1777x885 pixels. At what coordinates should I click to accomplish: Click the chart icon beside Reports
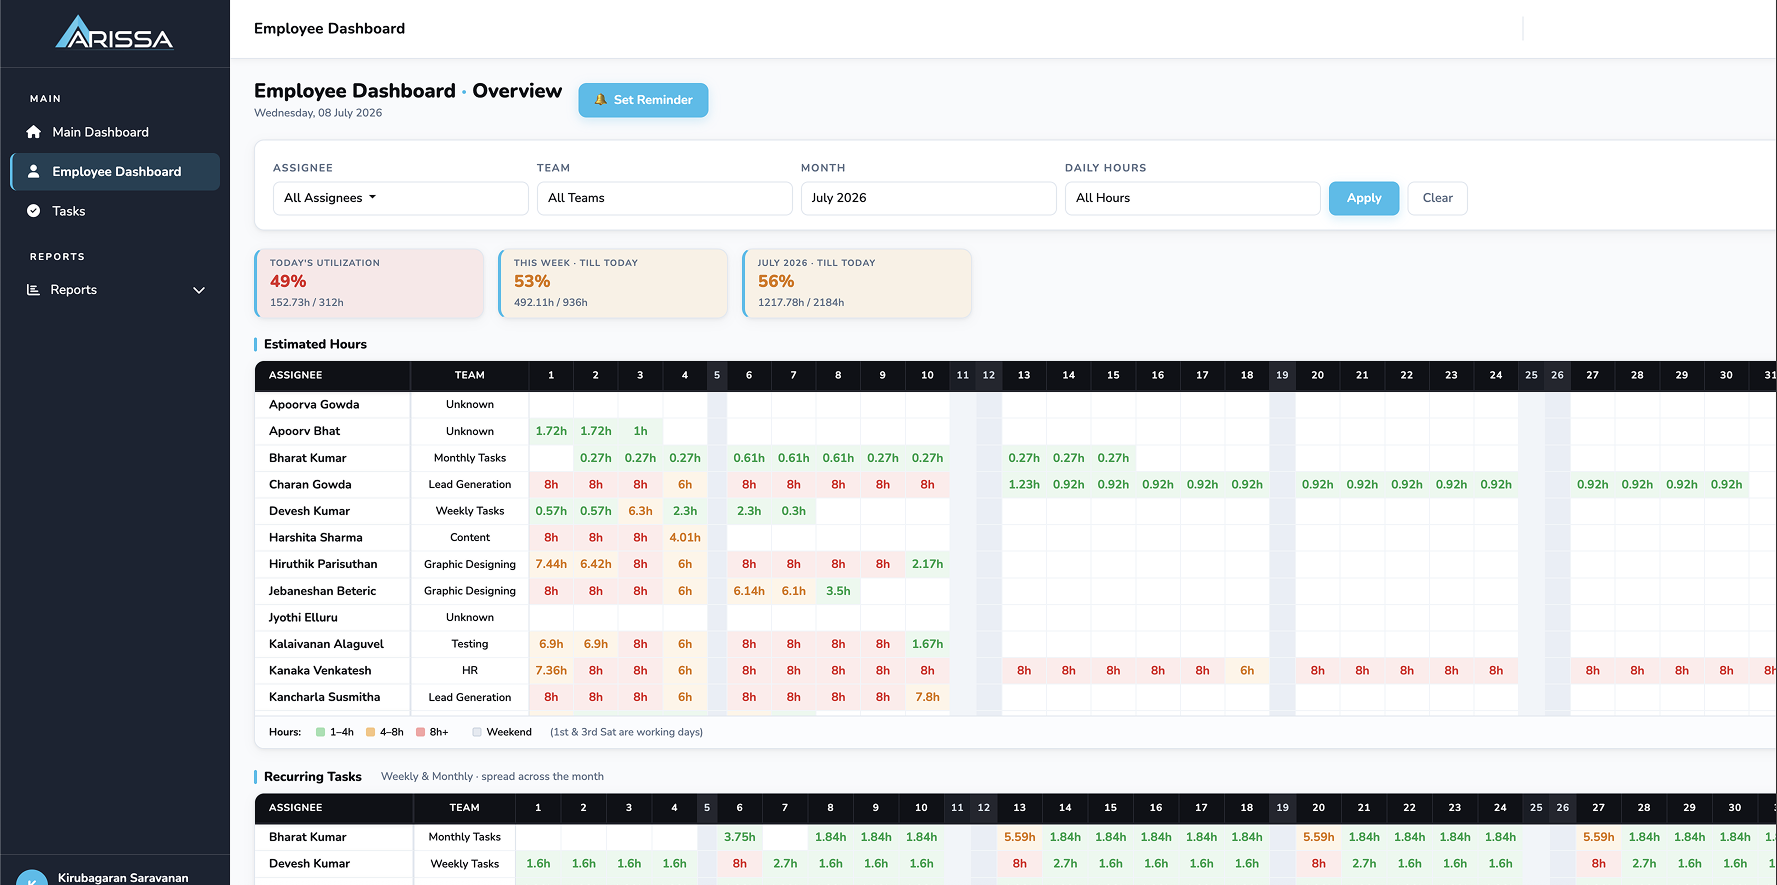coord(33,290)
